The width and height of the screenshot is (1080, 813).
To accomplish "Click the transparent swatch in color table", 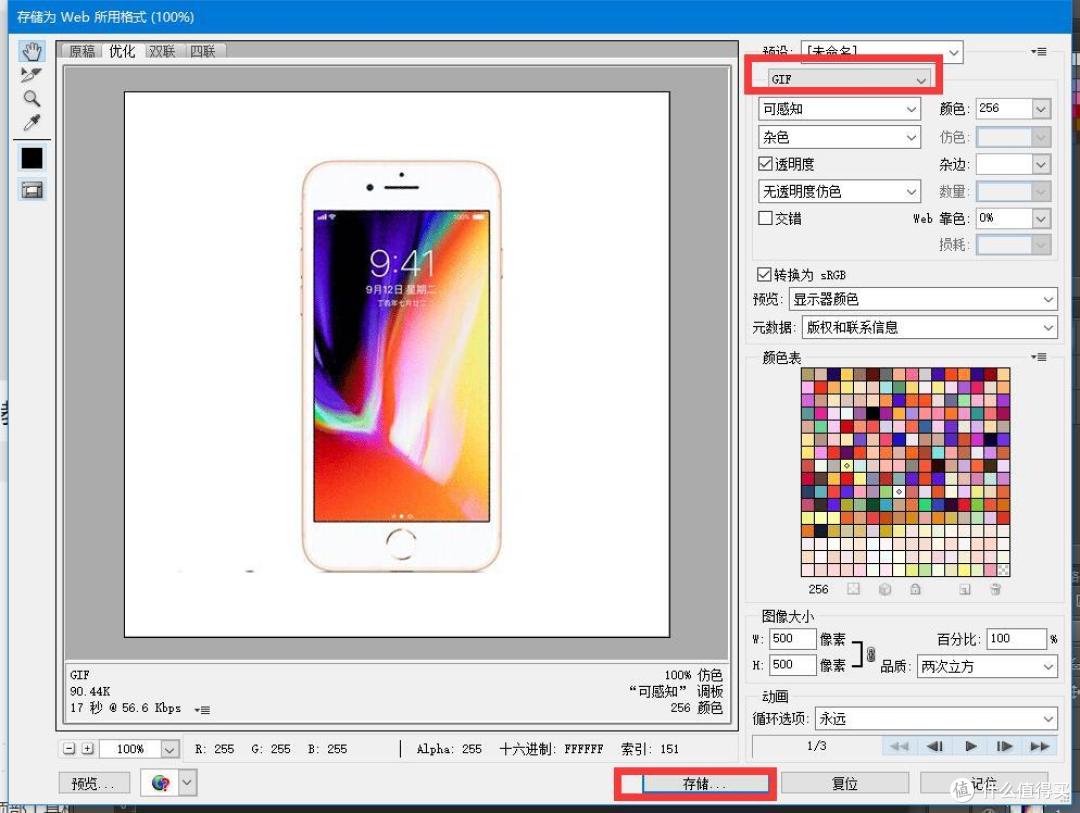I will coord(1004,570).
